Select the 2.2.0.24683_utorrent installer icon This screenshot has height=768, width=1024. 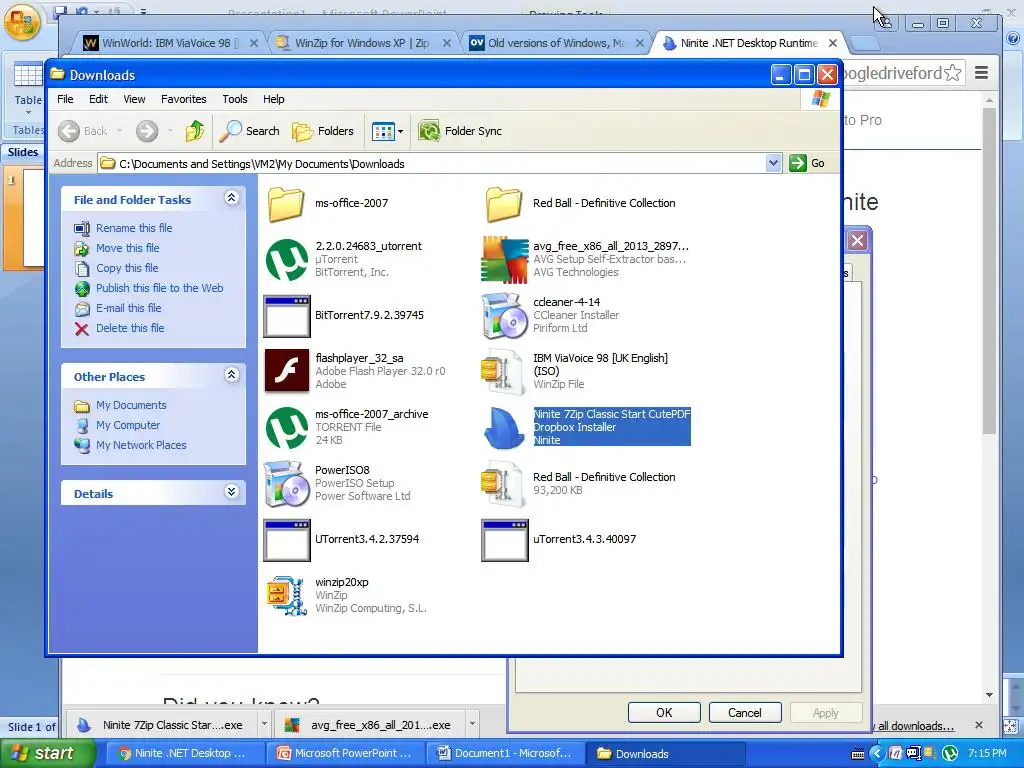[x=287, y=259]
